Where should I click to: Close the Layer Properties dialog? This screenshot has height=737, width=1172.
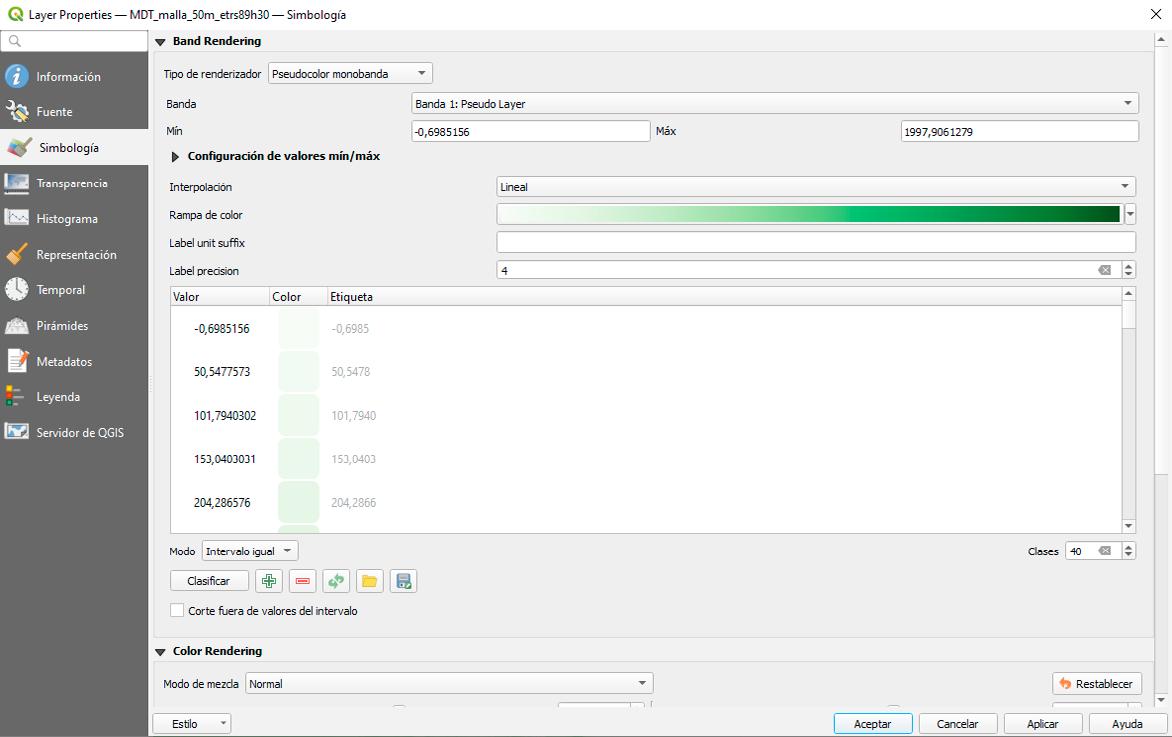(x=1155, y=14)
